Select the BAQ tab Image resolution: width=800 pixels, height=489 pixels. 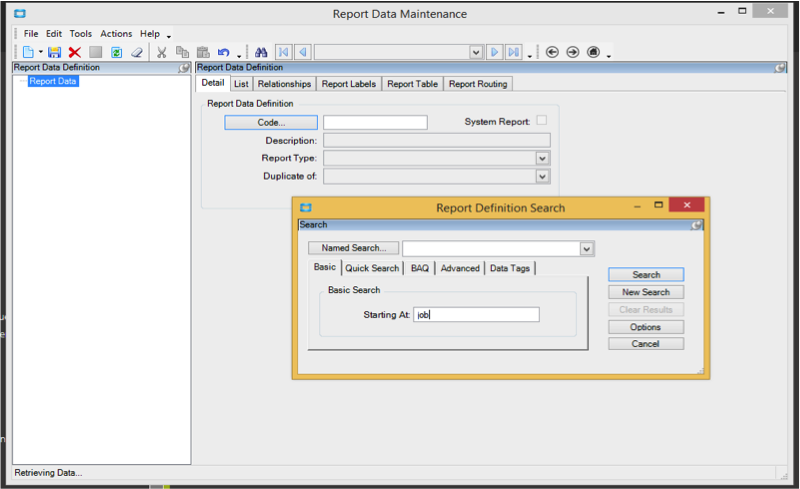(419, 268)
